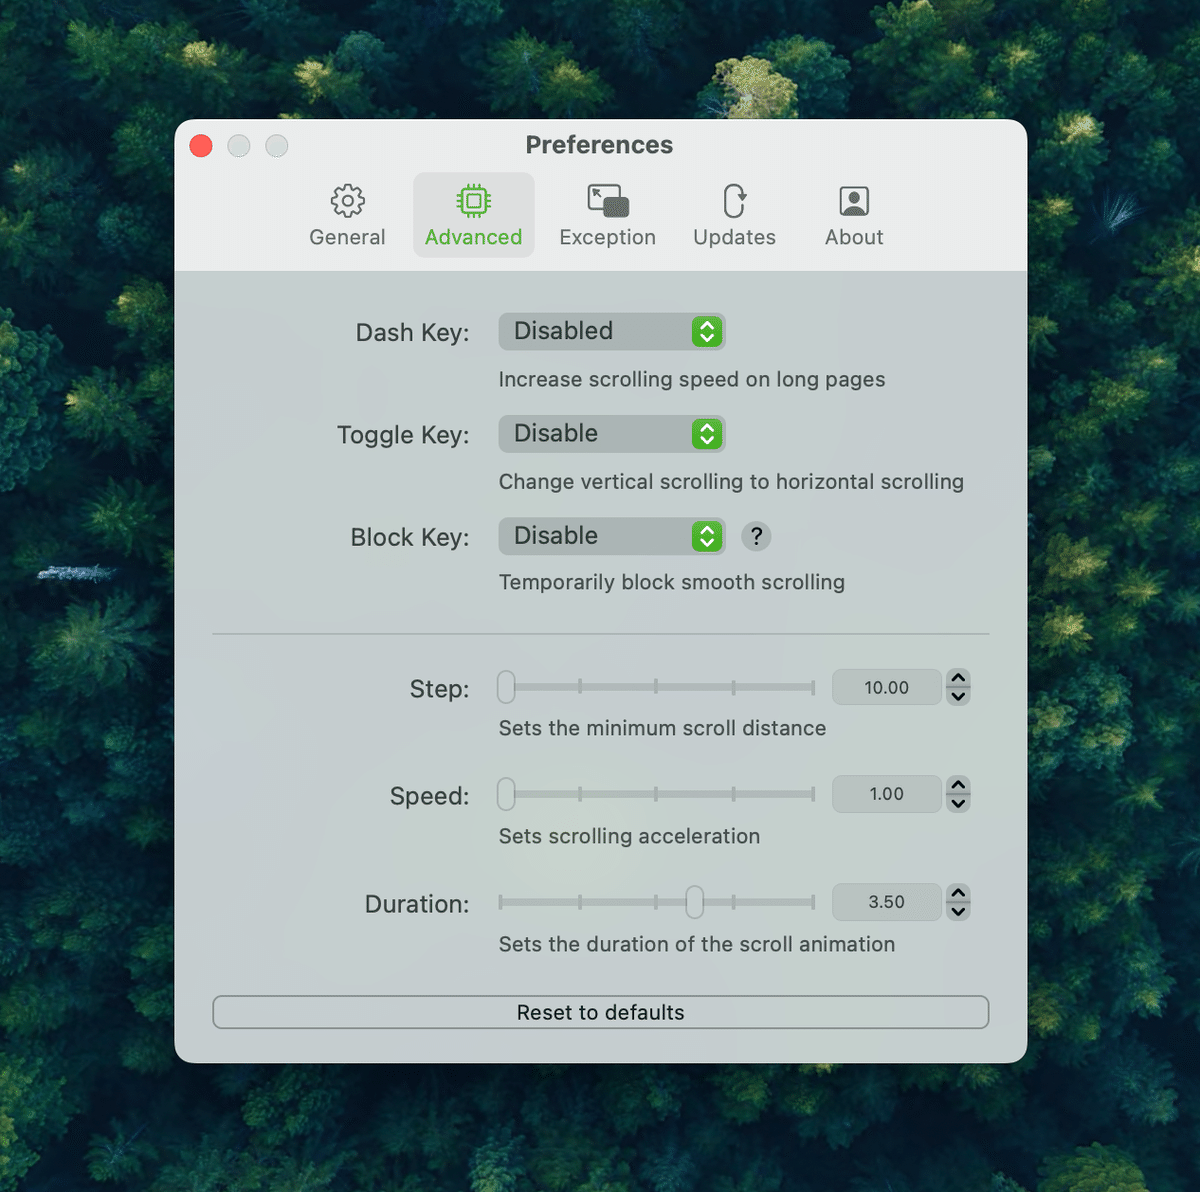Decrease Speed with the stepper down arrow

[958, 803]
